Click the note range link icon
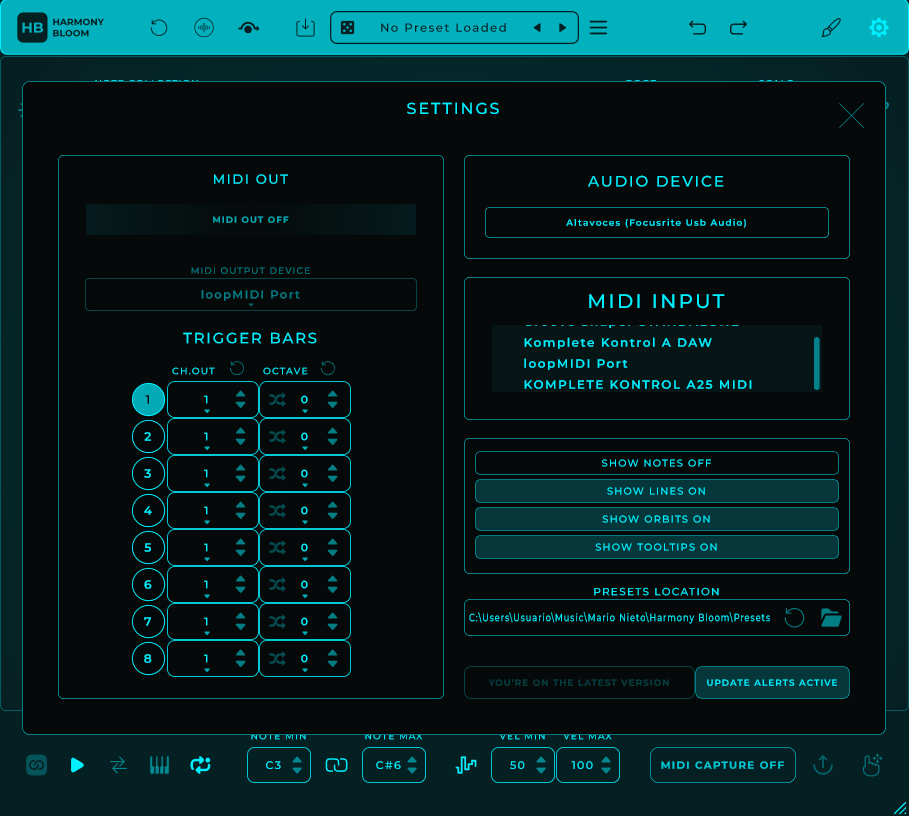 pyautogui.click(x=336, y=765)
